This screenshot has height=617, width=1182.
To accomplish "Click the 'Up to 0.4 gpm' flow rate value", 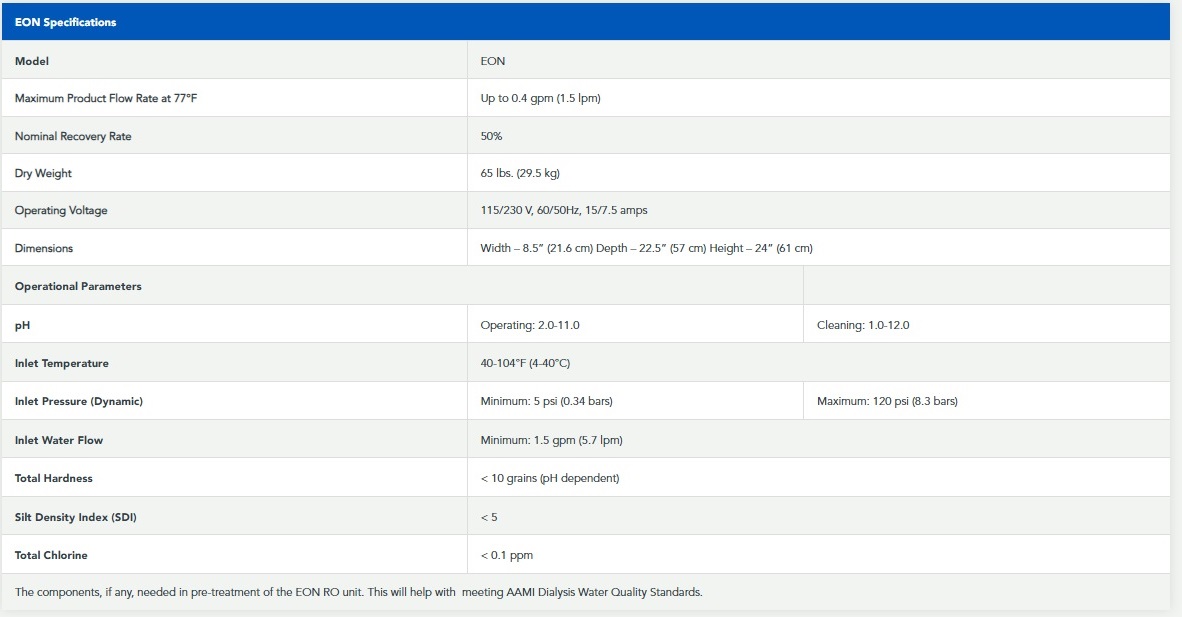I will (x=540, y=98).
